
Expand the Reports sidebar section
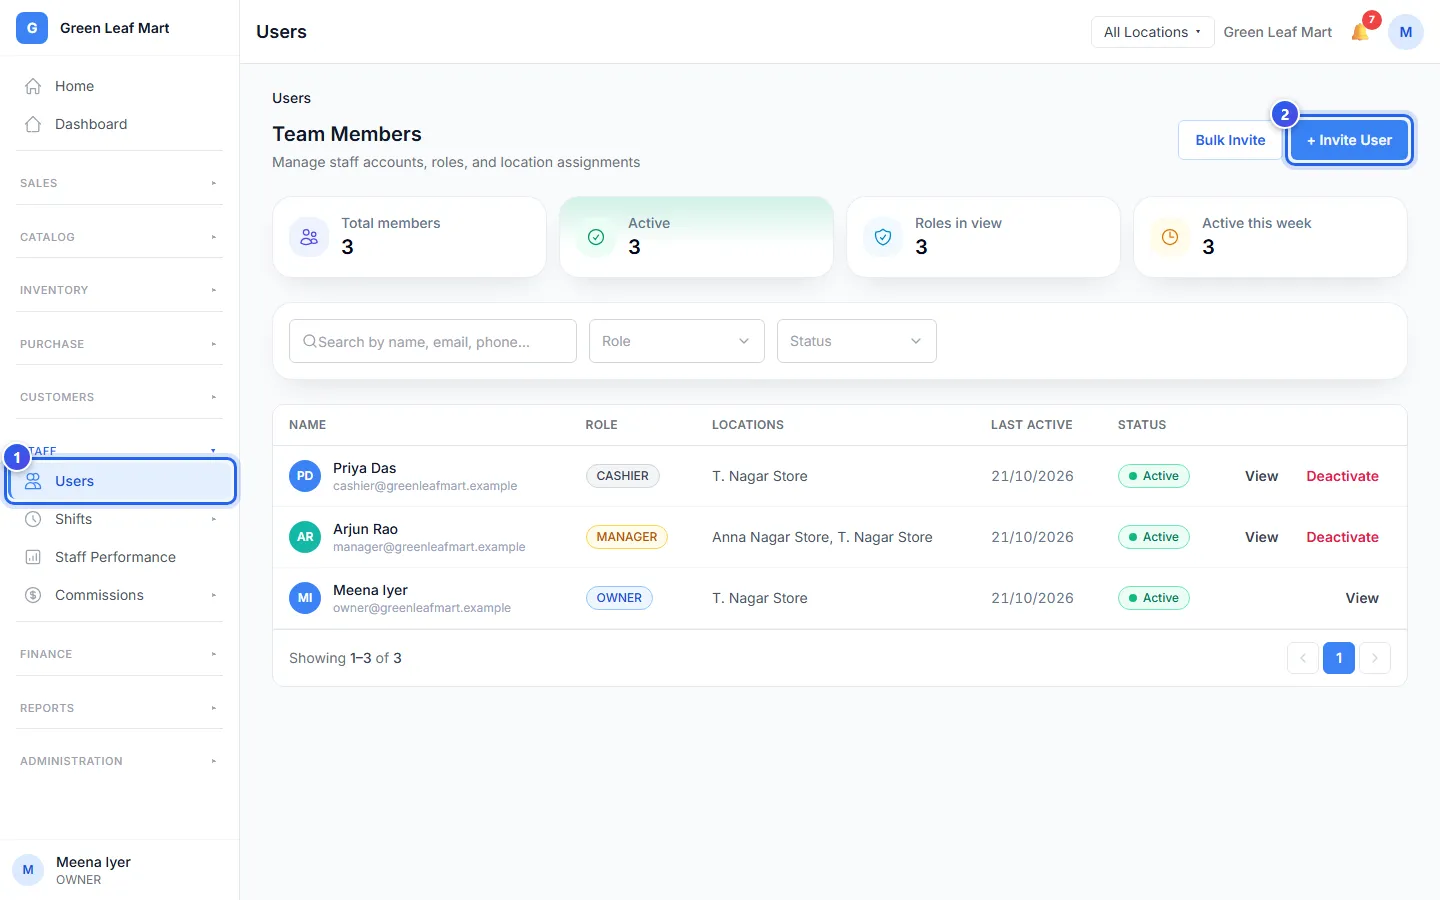(x=120, y=708)
